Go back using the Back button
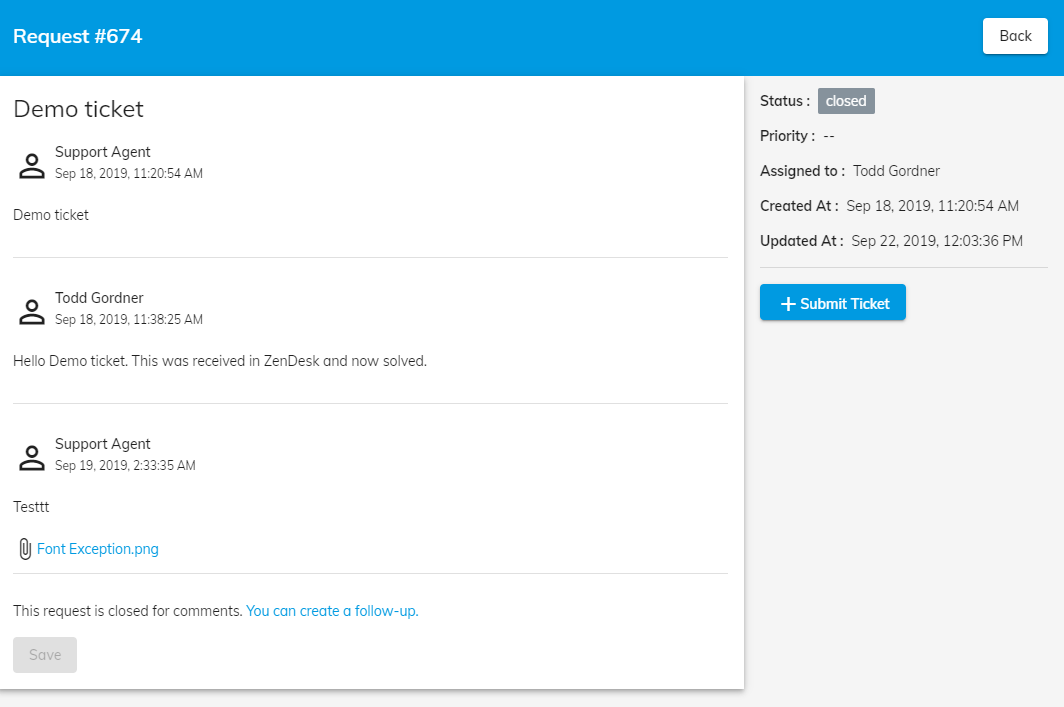 (1015, 36)
